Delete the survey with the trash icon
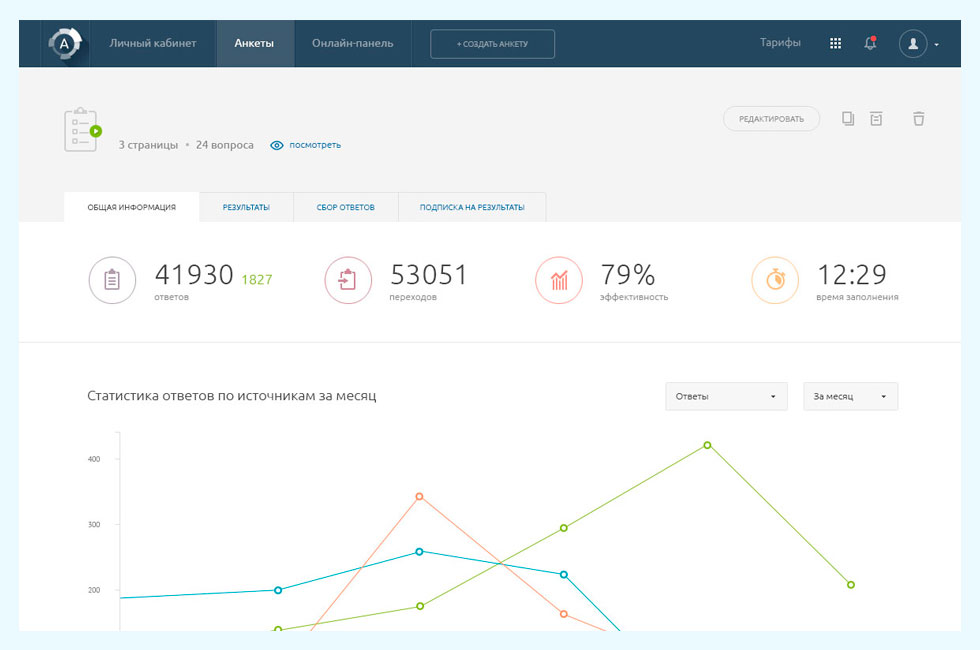Image resolution: width=980 pixels, height=650 pixels. pyautogui.click(x=918, y=119)
